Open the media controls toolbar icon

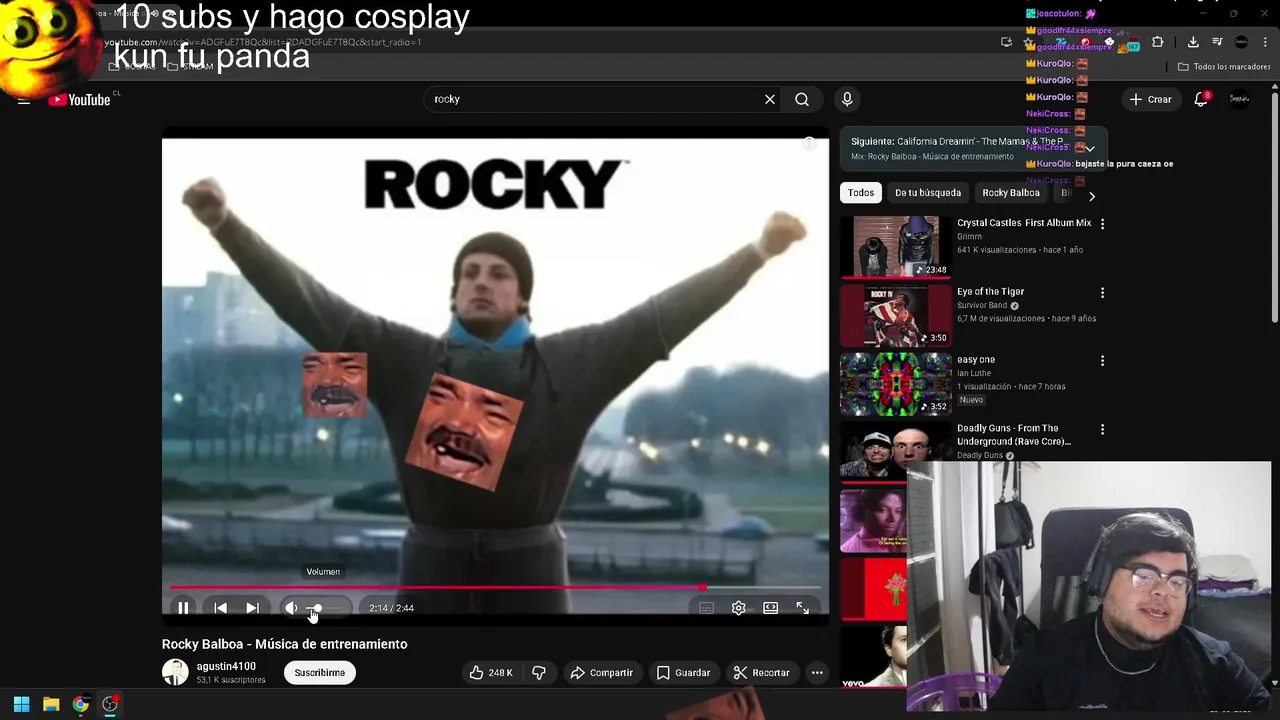click(x=1217, y=42)
